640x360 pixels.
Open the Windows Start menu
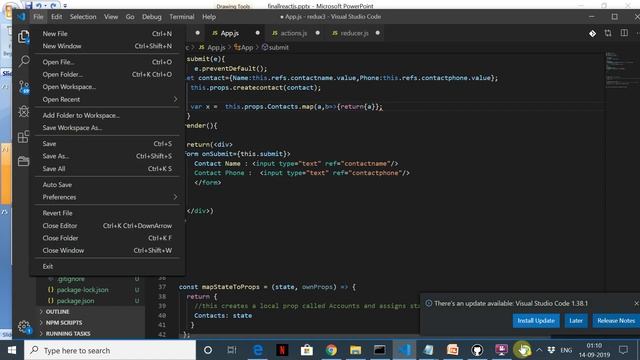click(12, 350)
